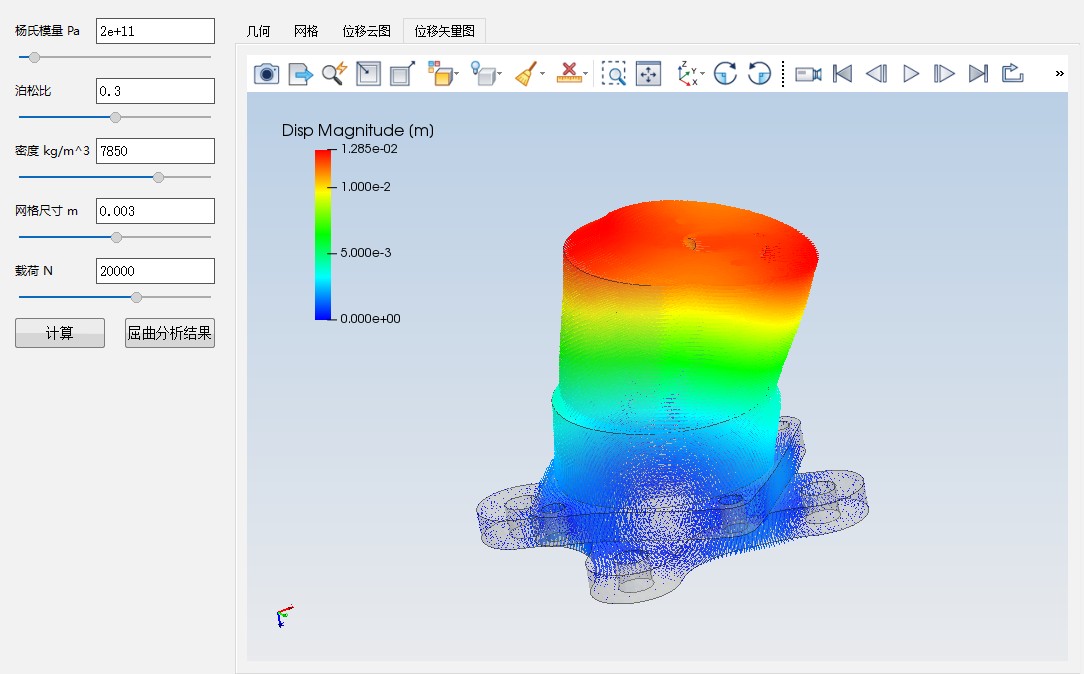
Task: Open dropdown arrow beside XYZ axes icon
Action: coord(702,74)
